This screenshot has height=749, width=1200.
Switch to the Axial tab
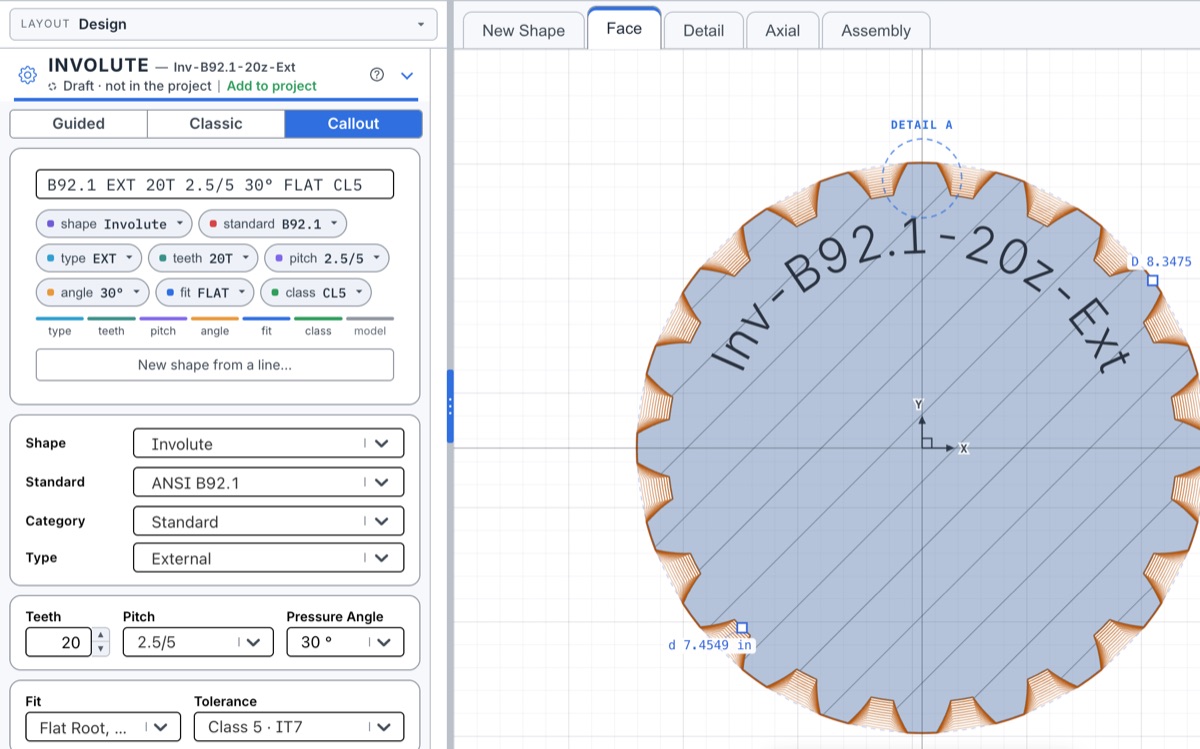pos(782,31)
